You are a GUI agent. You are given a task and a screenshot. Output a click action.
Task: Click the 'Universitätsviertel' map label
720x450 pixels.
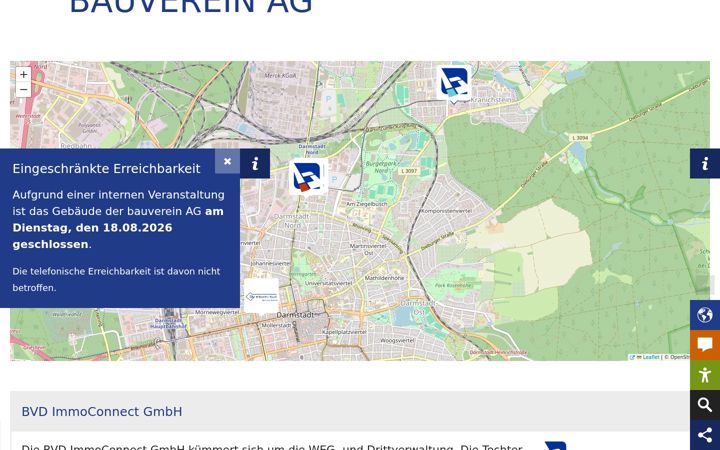[329, 283]
